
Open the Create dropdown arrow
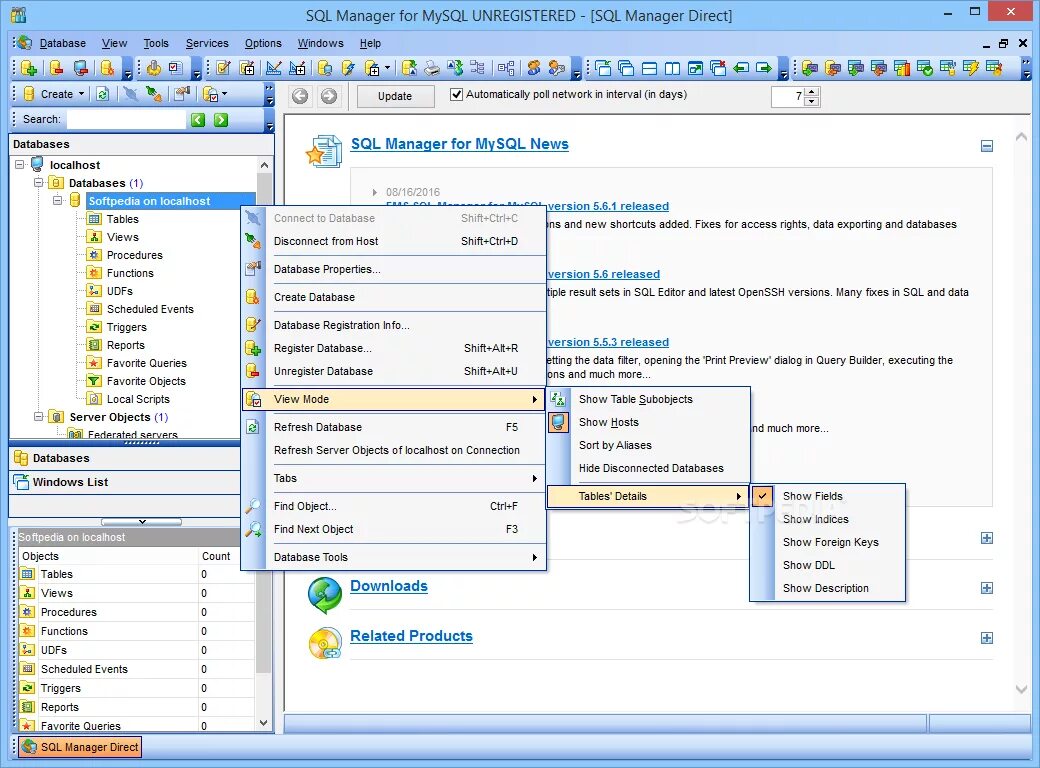point(81,94)
